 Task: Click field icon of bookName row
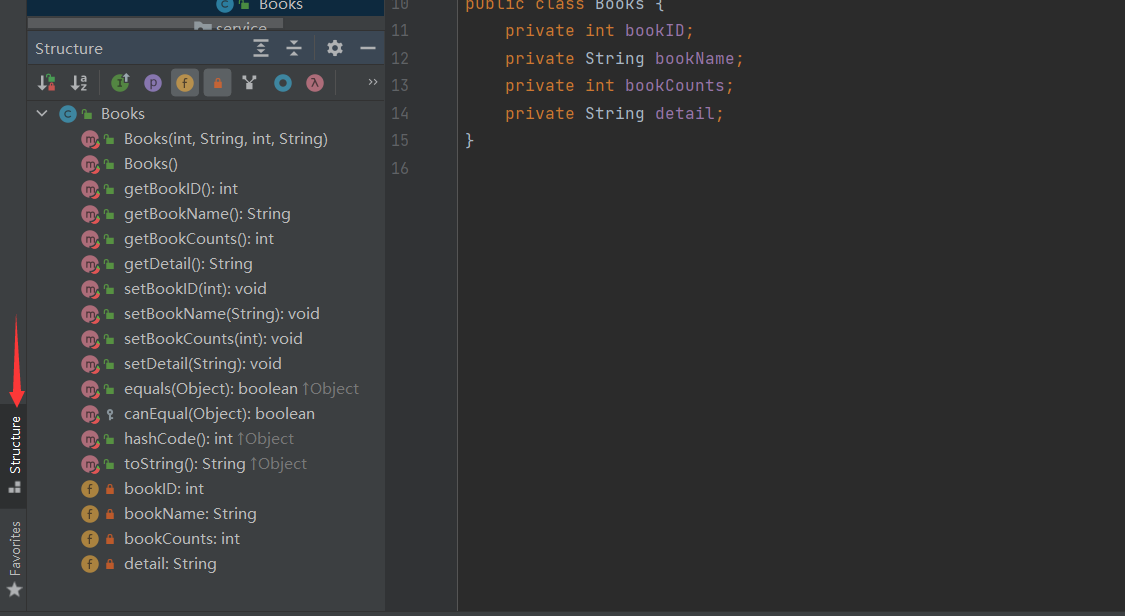90,514
